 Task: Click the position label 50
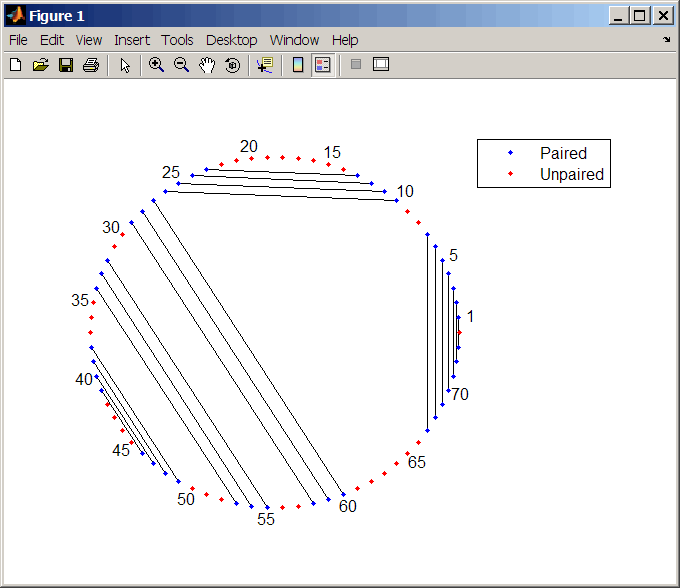tap(186, 499)
